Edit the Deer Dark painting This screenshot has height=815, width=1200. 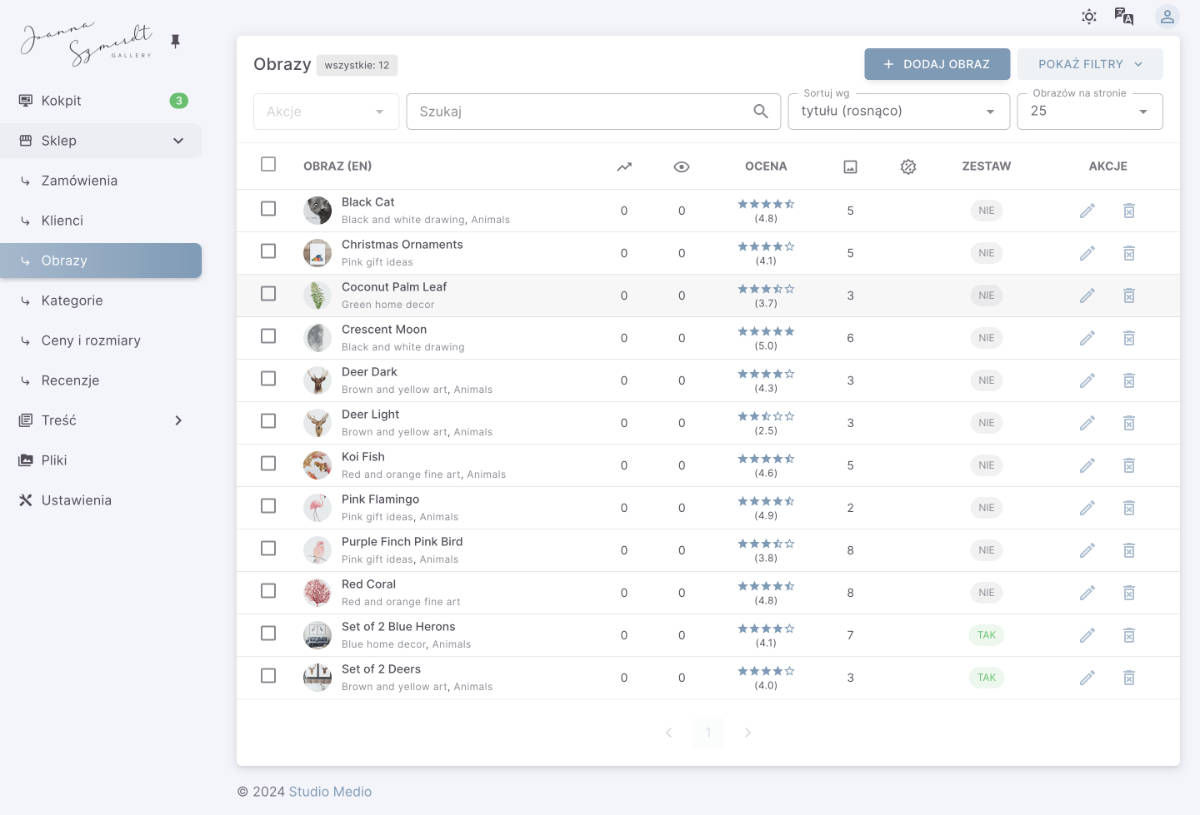pos(1087,381)
